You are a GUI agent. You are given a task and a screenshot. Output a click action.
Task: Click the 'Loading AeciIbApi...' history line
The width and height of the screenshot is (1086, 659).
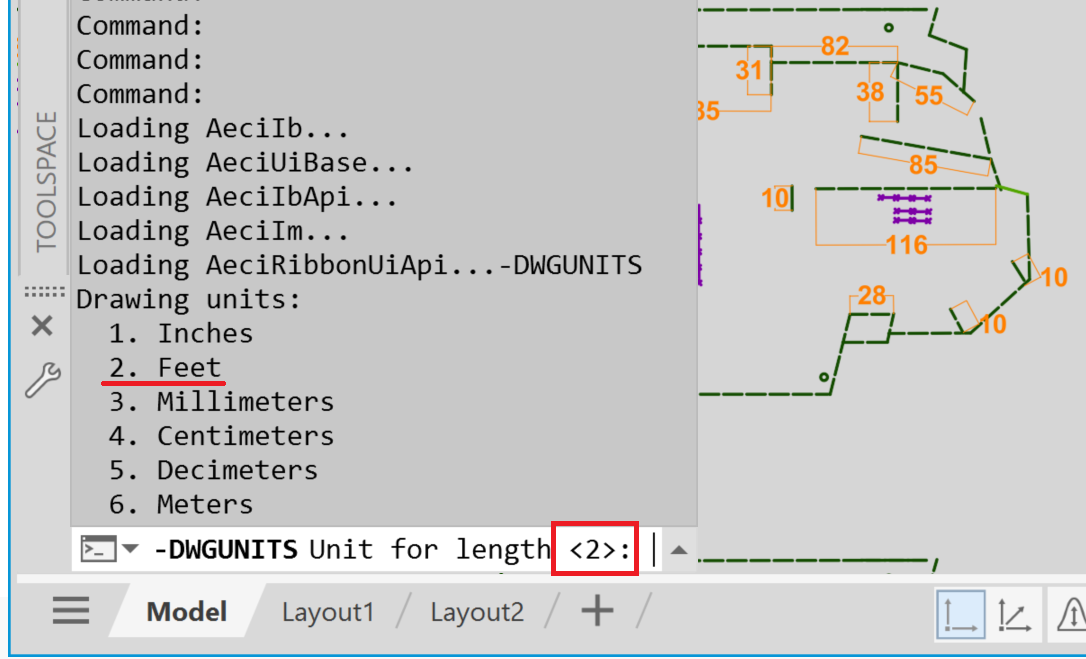[x=238, y=197]
